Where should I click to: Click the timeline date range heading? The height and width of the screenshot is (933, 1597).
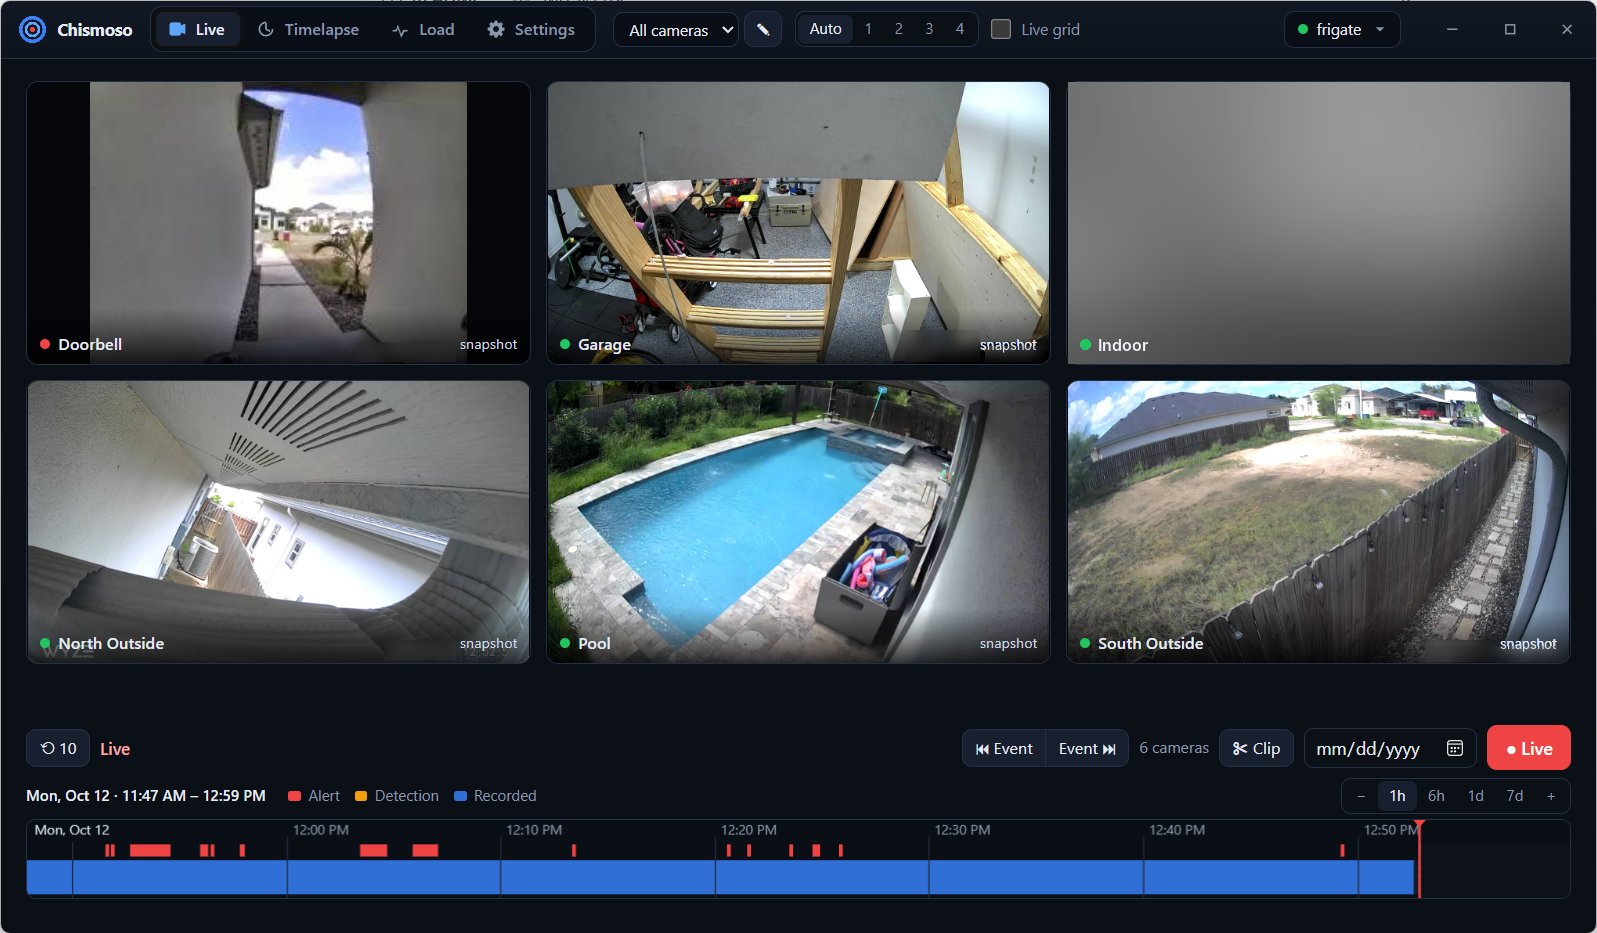(x=146, y=796)
